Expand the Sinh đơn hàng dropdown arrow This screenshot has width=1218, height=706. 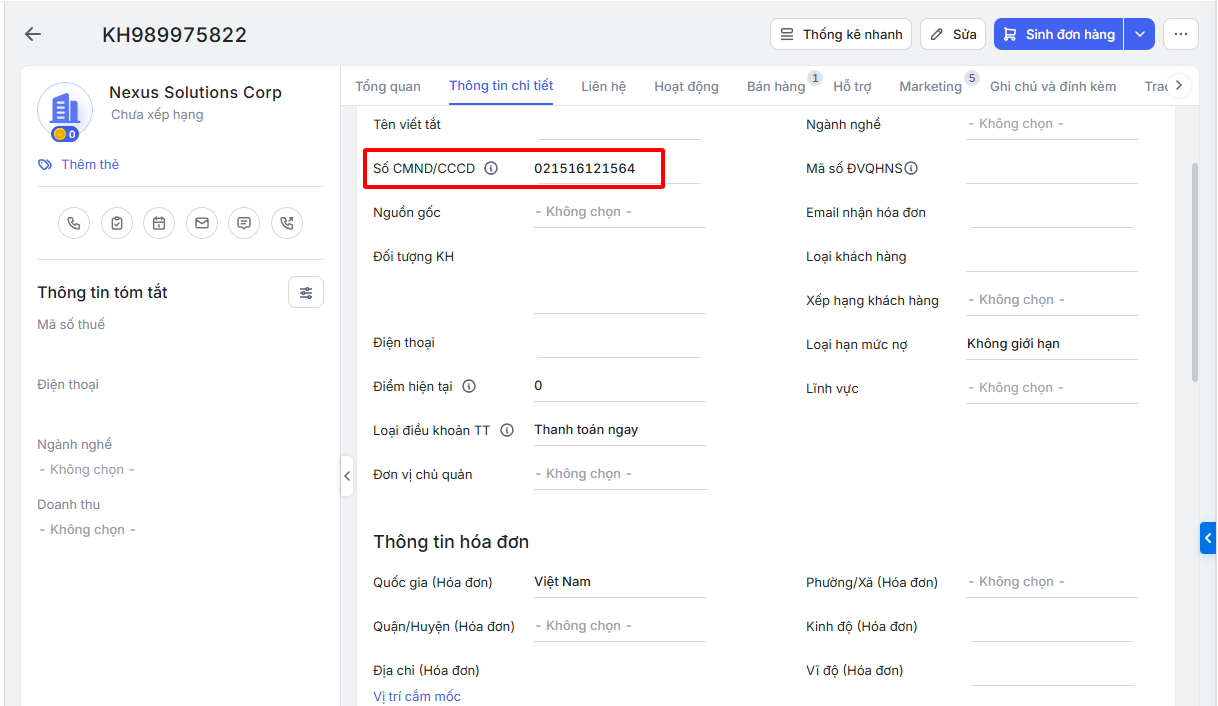click(1140, 34)
